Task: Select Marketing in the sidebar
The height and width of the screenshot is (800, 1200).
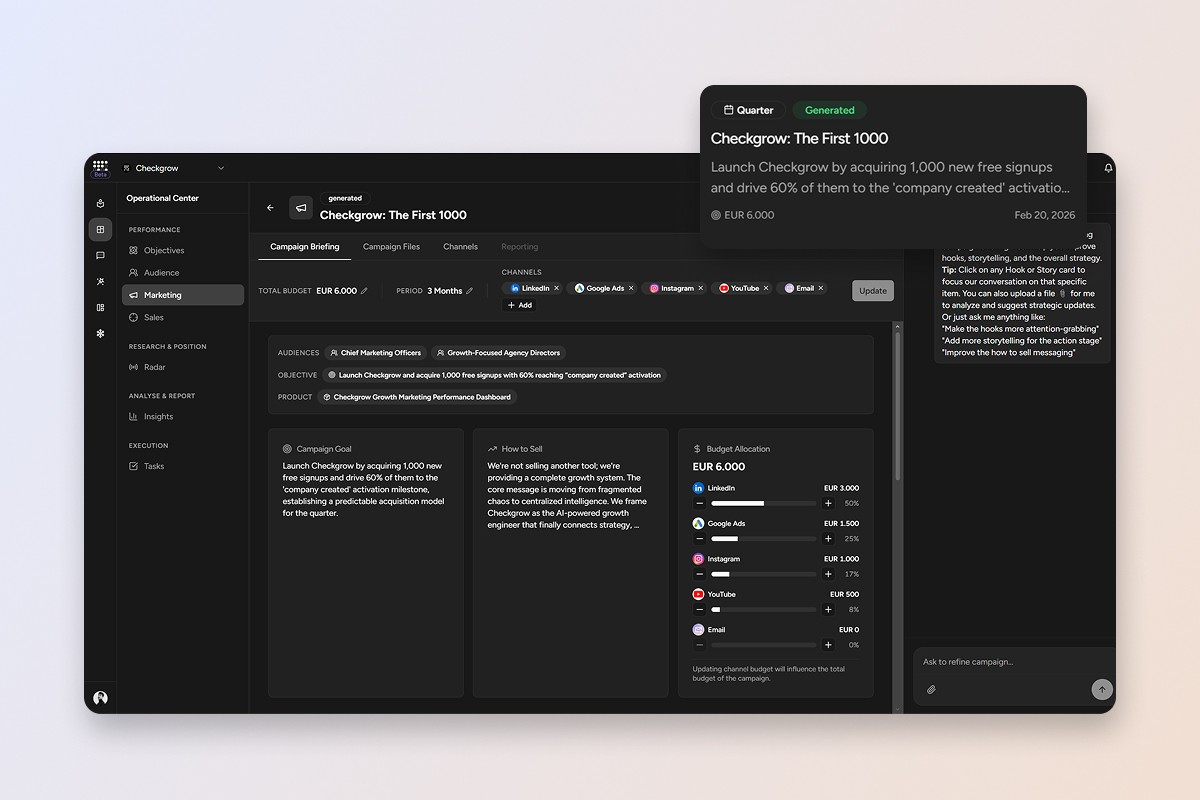Action: point(183,295)
